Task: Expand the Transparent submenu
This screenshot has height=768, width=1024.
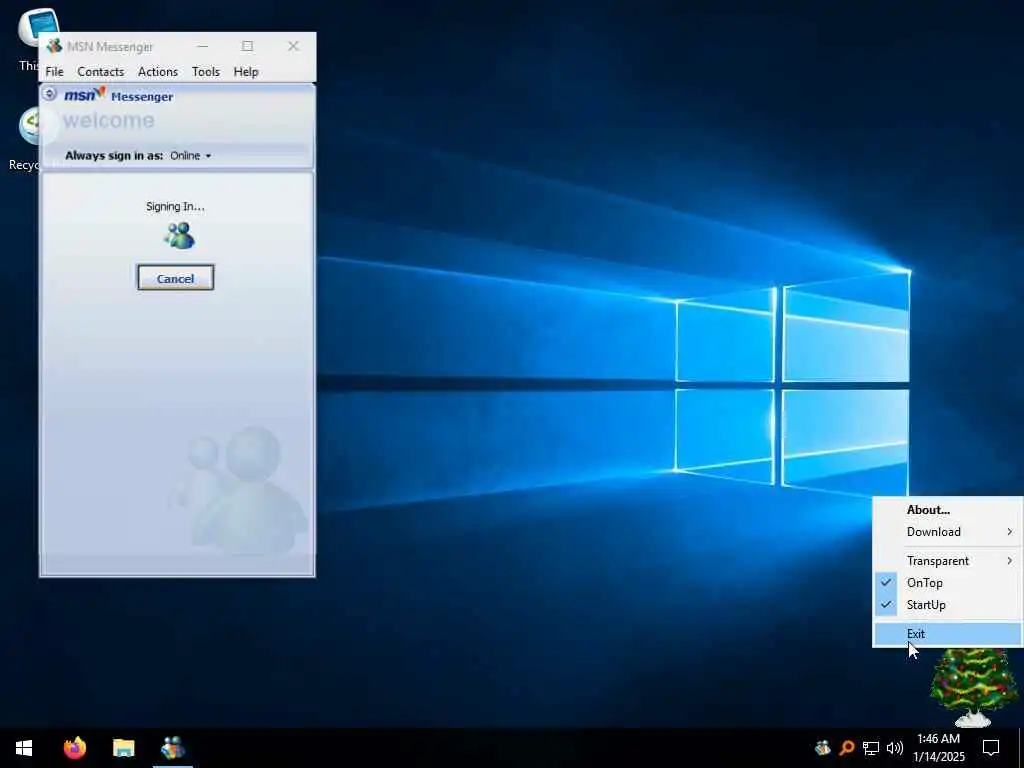Action: click(x=948, y=560)
